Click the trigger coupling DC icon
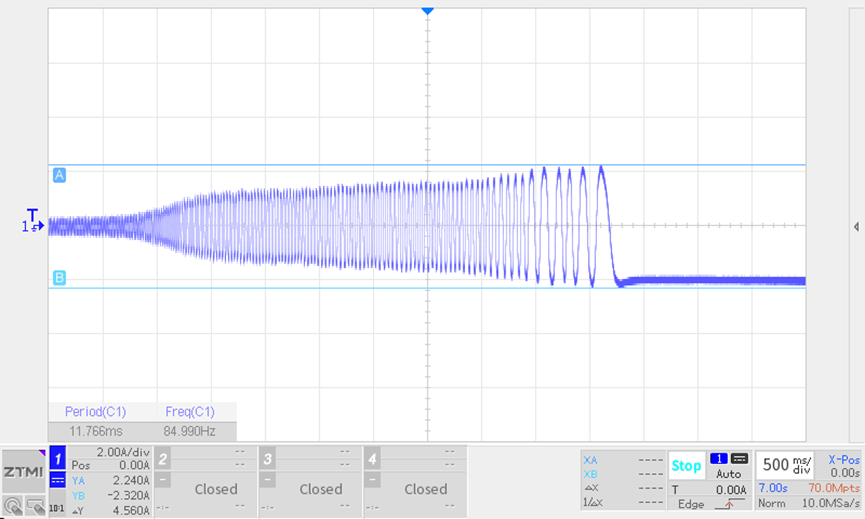 (739, 458)
